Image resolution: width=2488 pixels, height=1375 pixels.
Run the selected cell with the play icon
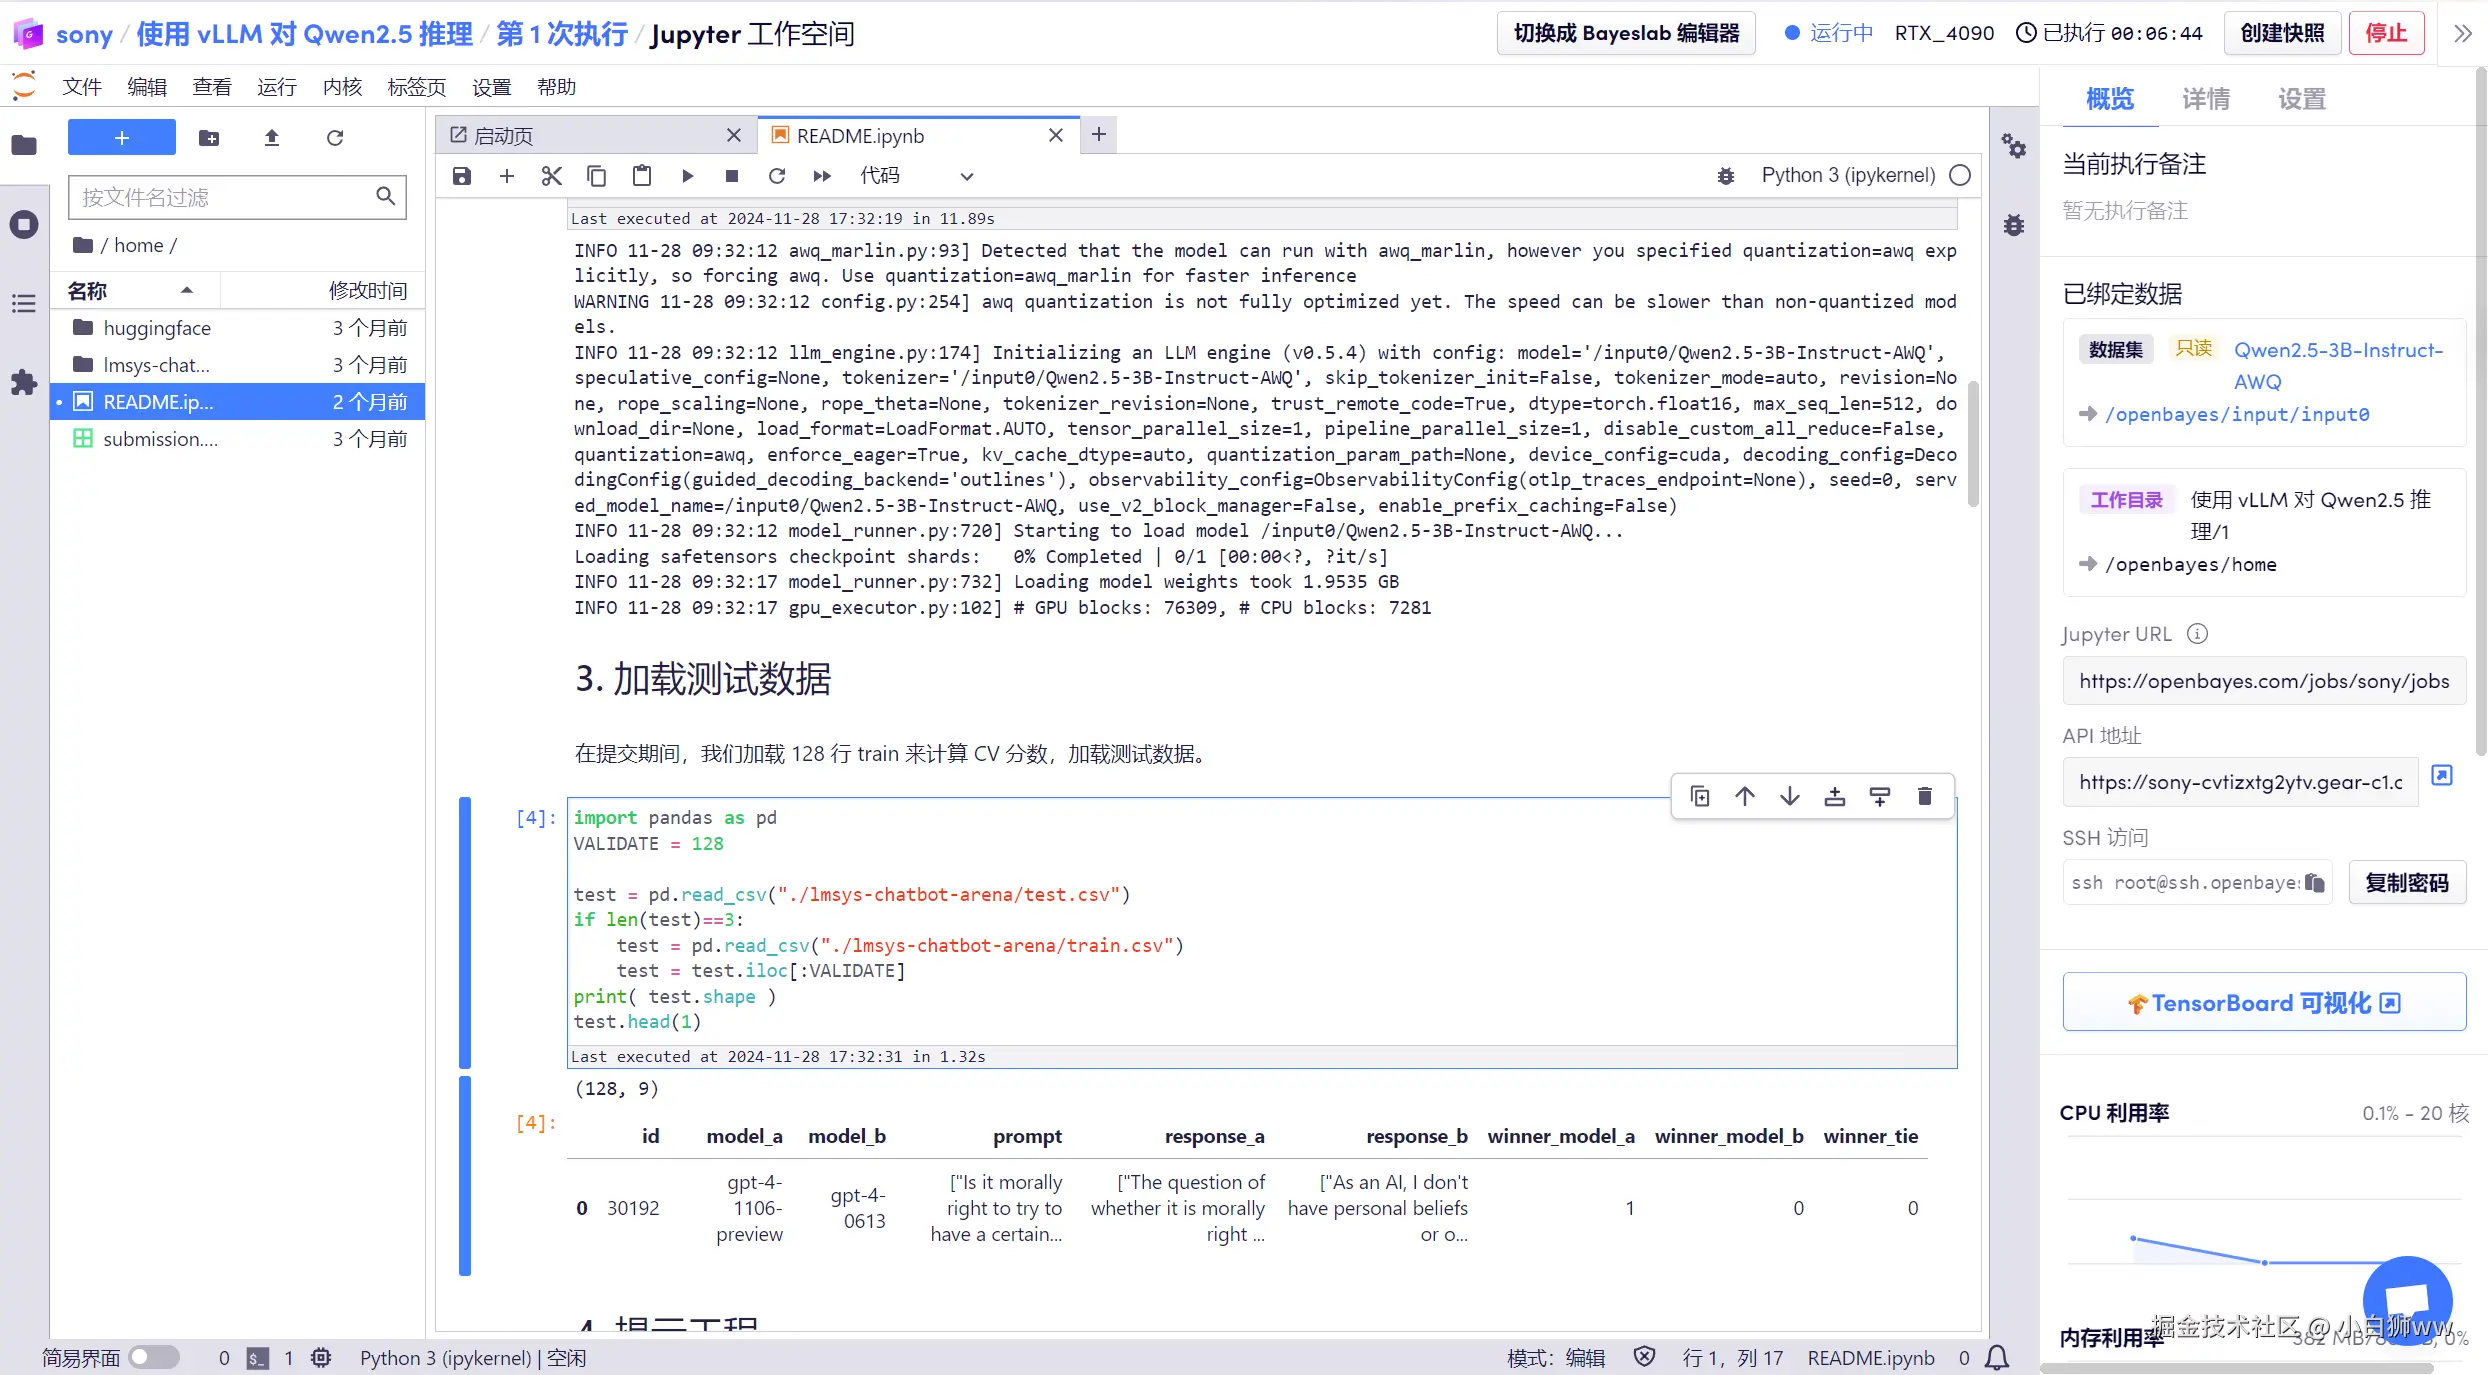687,176
